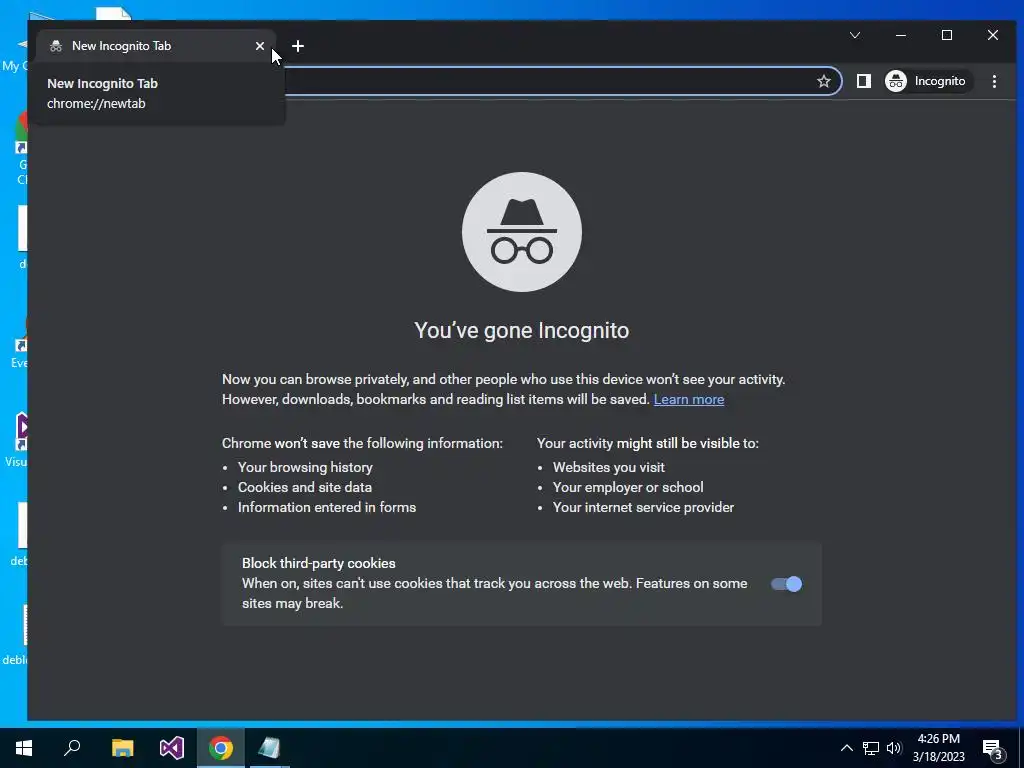Screen dimensions: 1024x768
Task: Click chrome://newtab text in tab tooltip
Action: [96, 103]
